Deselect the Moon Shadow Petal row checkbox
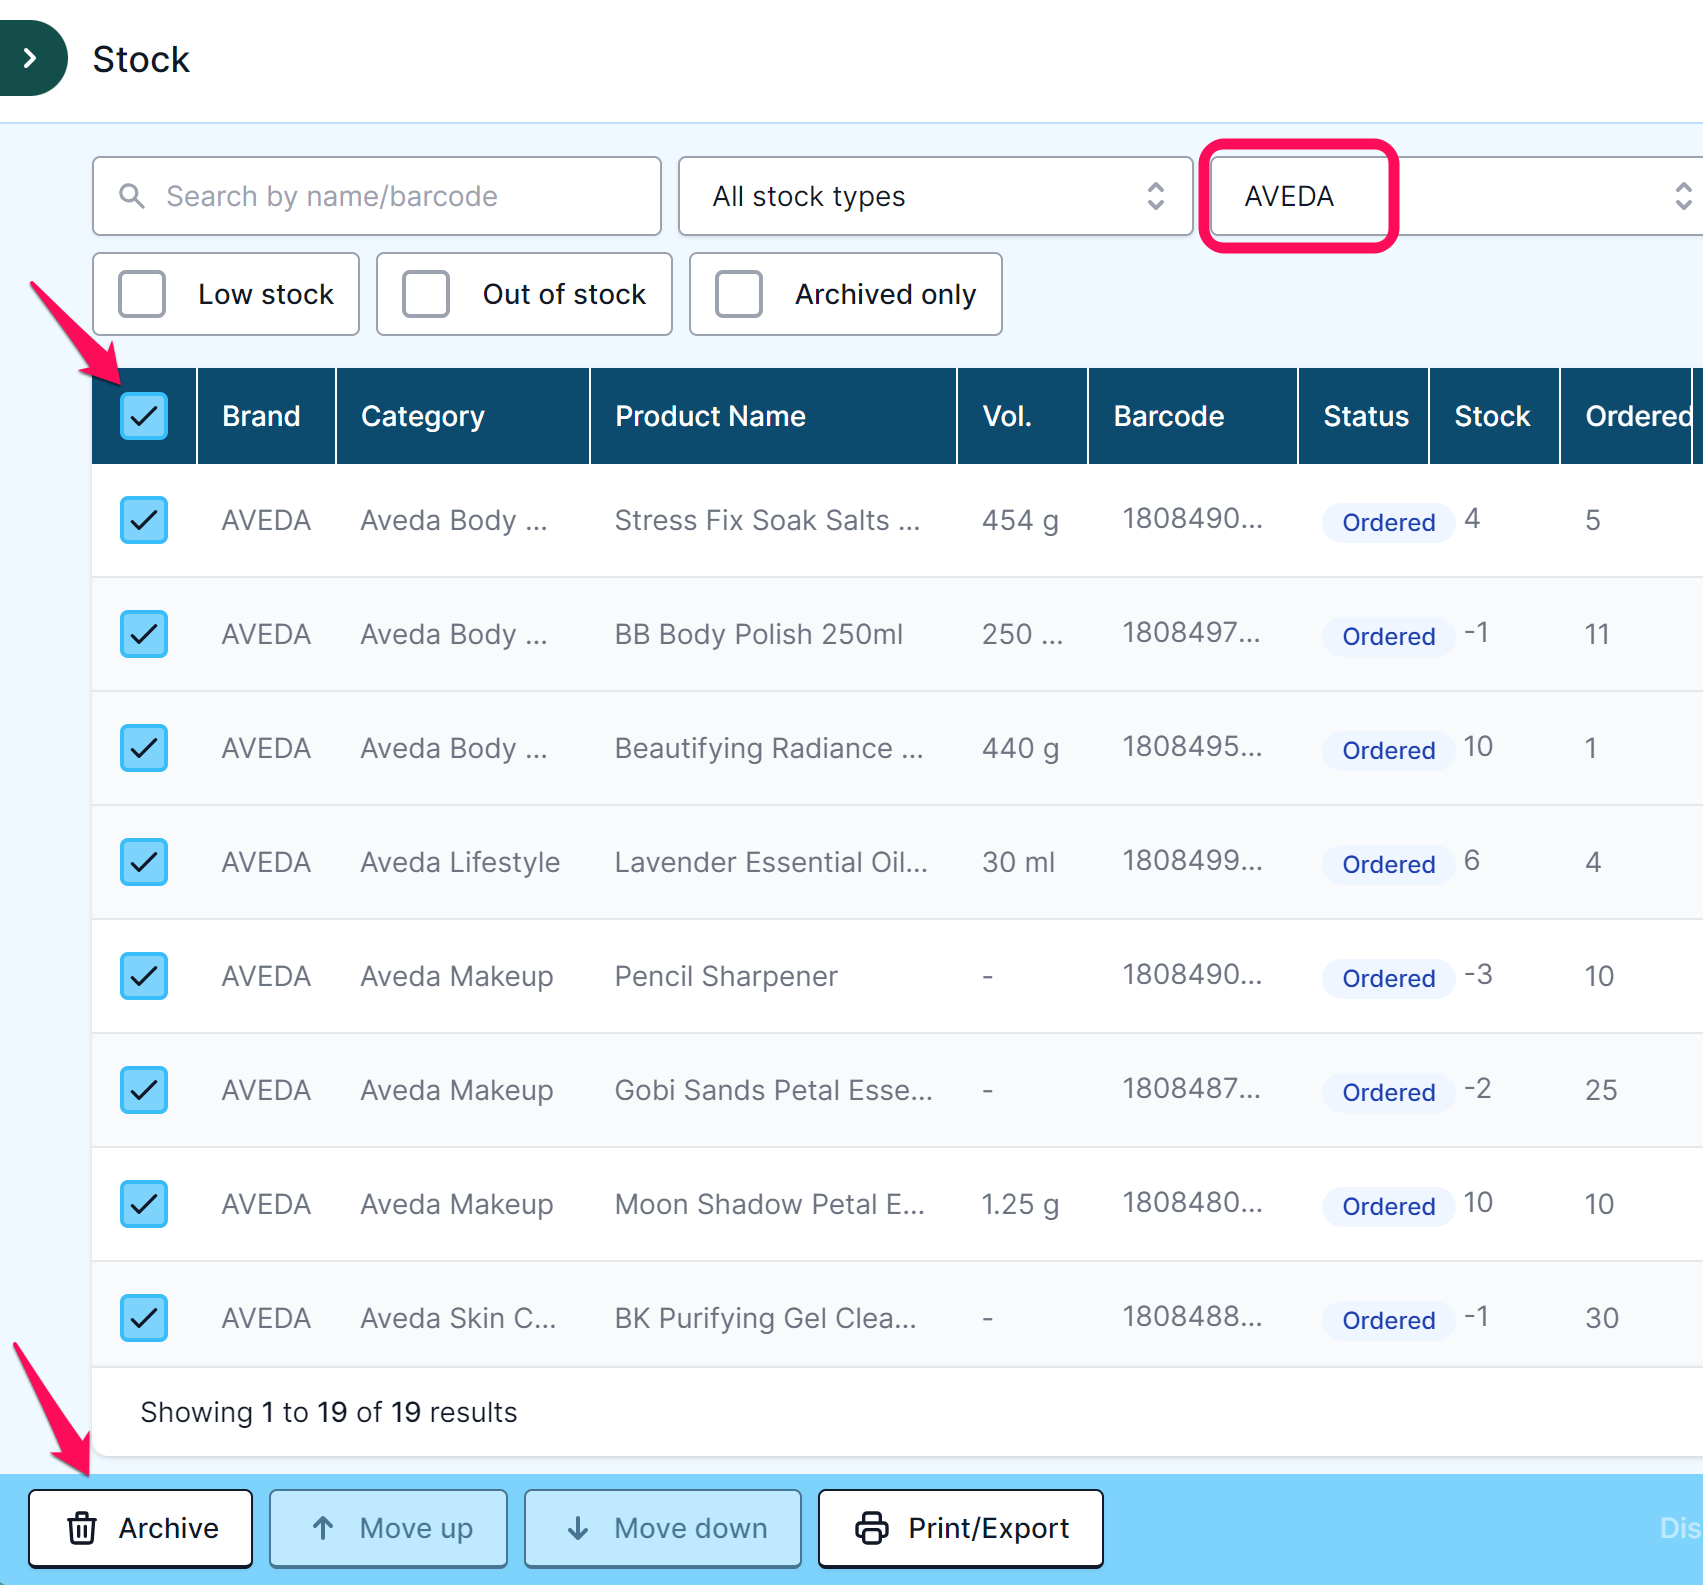 (x=144, y=1204)
